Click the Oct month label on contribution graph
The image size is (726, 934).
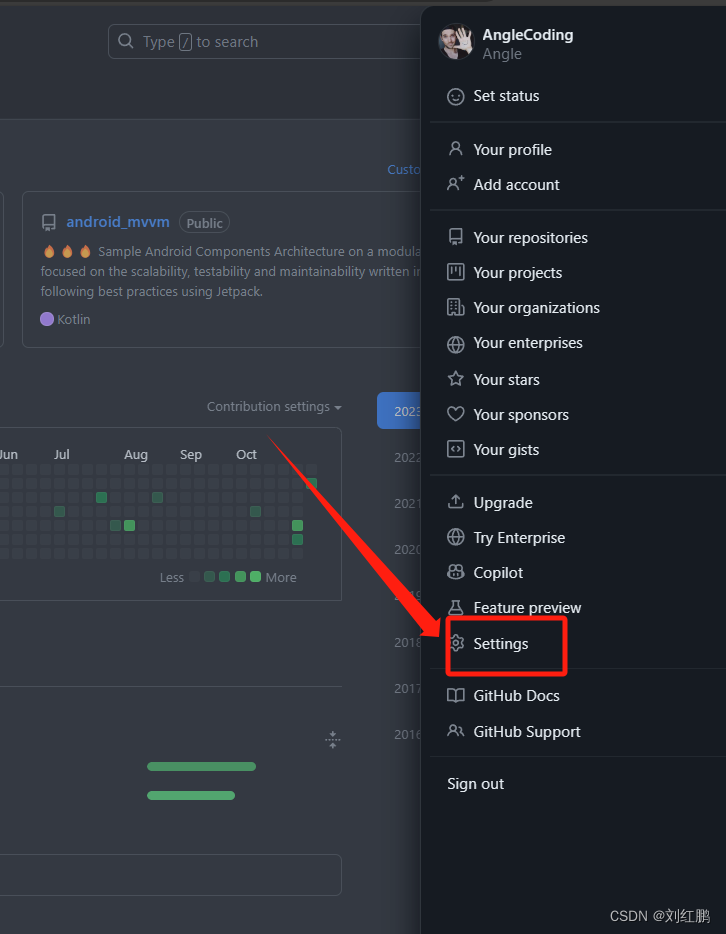pos(246,454)
